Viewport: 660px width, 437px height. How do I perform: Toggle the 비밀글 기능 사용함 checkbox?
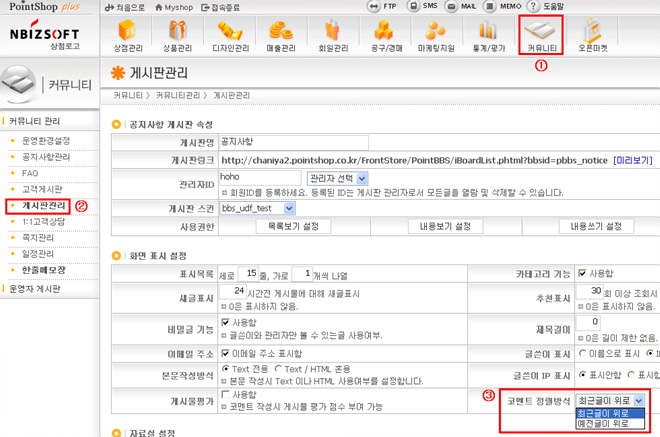(225, 323)
